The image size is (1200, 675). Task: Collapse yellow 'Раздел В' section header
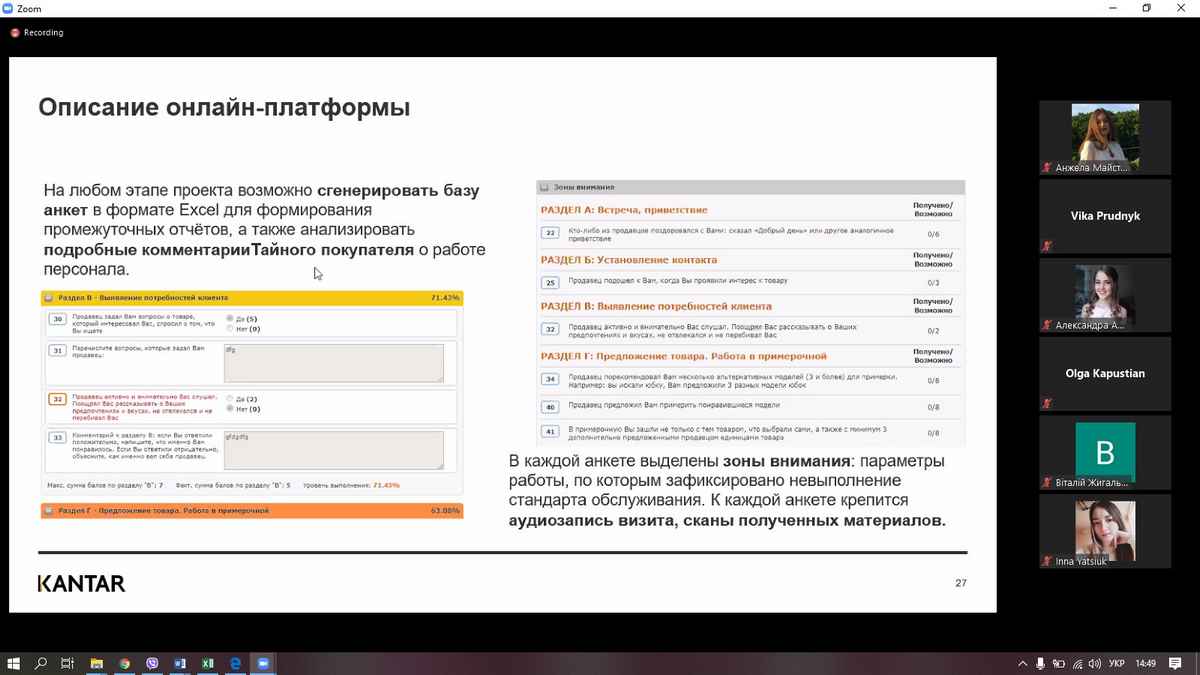pos(251,298)
